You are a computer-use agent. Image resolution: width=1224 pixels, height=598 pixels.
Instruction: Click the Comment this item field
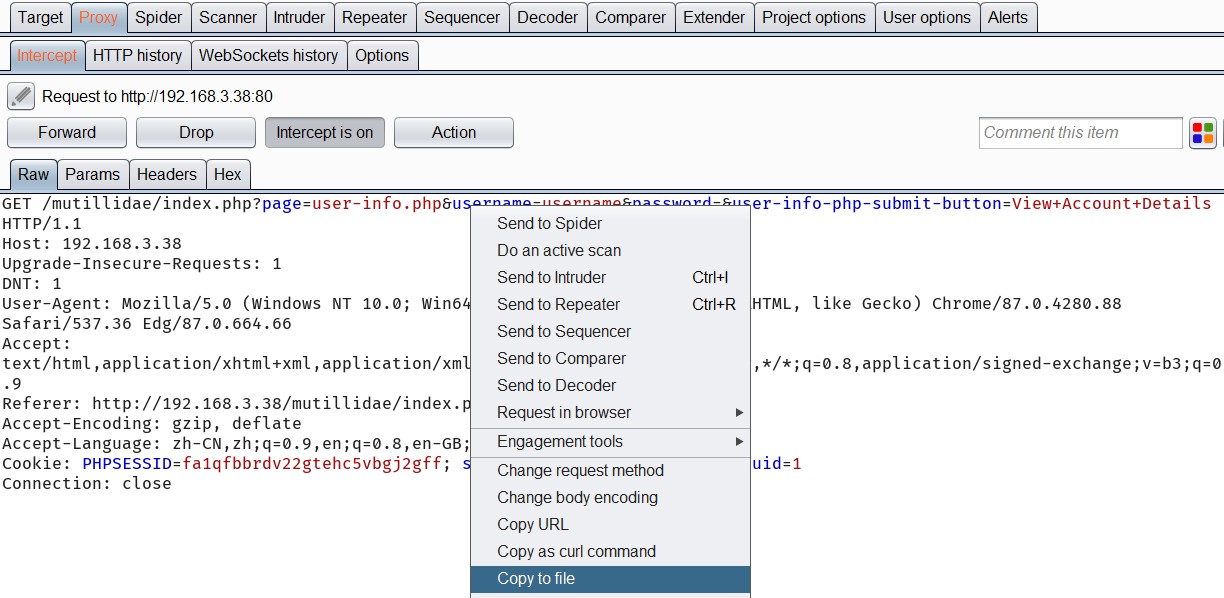(x=1081, y=132)
